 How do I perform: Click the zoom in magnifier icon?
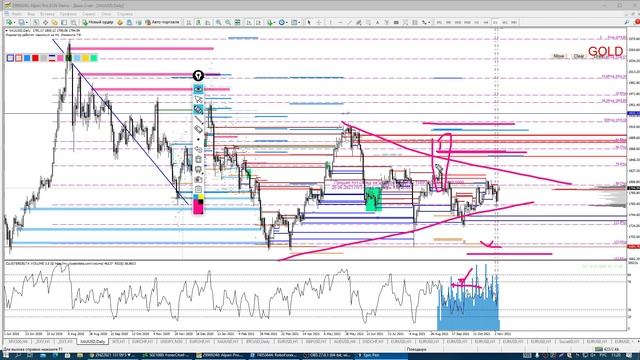[218, 22]
